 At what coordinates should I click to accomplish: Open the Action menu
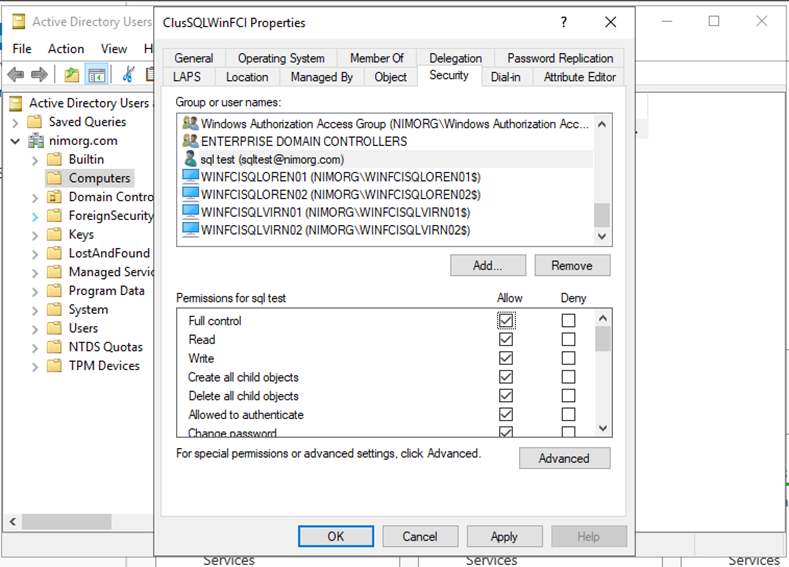point(66,49)
